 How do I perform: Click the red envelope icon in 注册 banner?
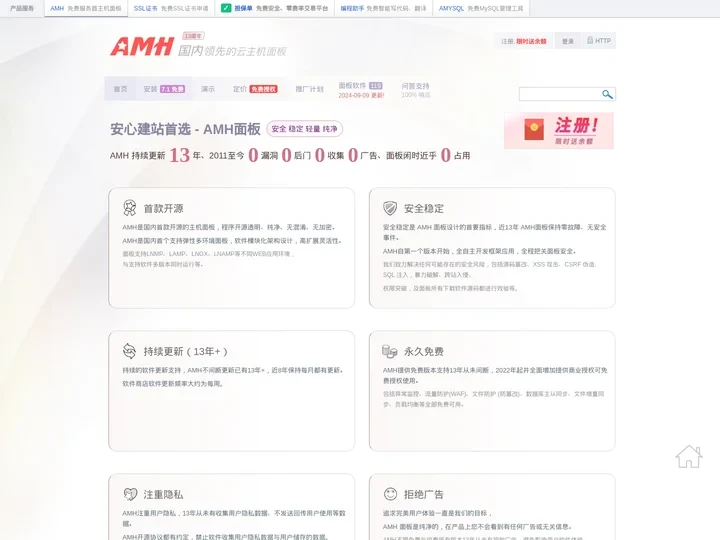[534, 129]
